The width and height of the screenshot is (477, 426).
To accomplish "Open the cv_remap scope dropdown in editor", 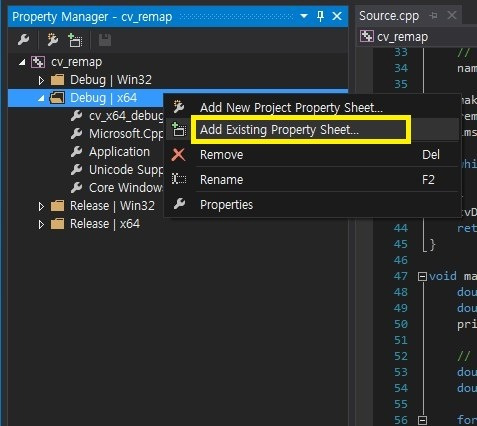I will [x=418, y=37].
